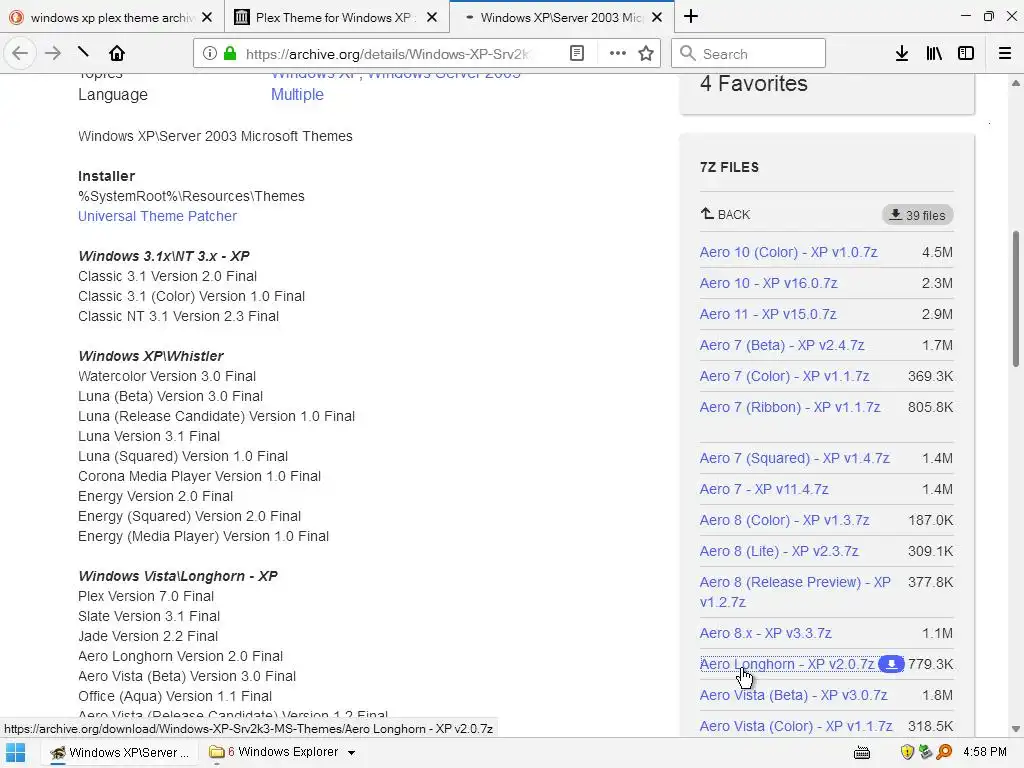Click the scrollbar up arrow

tap(1016, 83)
